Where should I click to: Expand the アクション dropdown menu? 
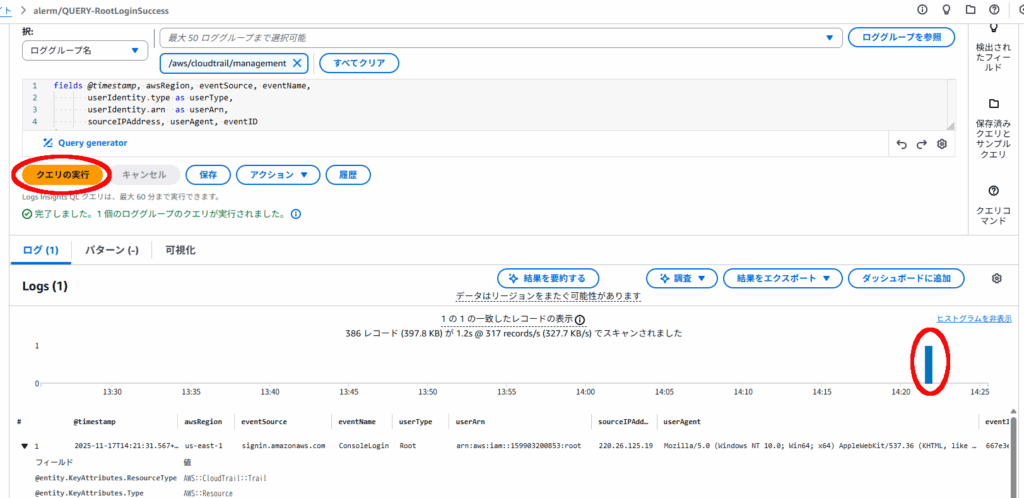pyautogui.click(x=278, y=175)
